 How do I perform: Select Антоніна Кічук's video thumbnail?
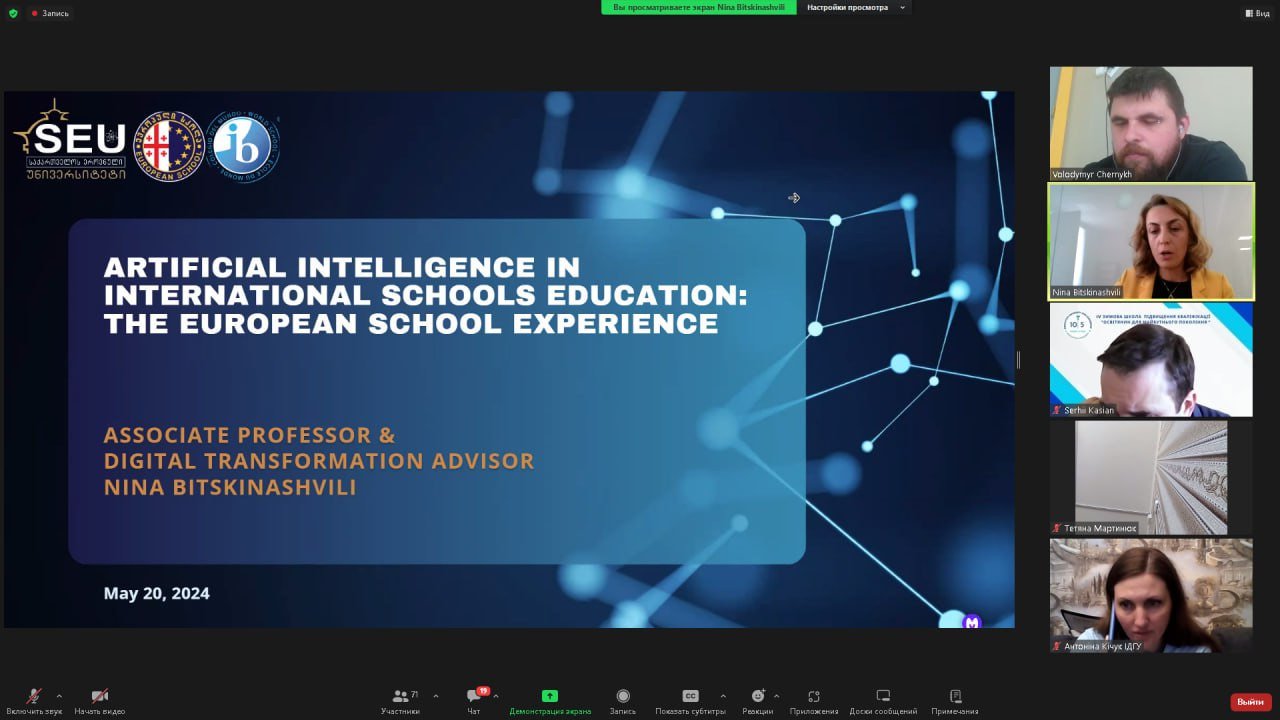pos(1151,596)
